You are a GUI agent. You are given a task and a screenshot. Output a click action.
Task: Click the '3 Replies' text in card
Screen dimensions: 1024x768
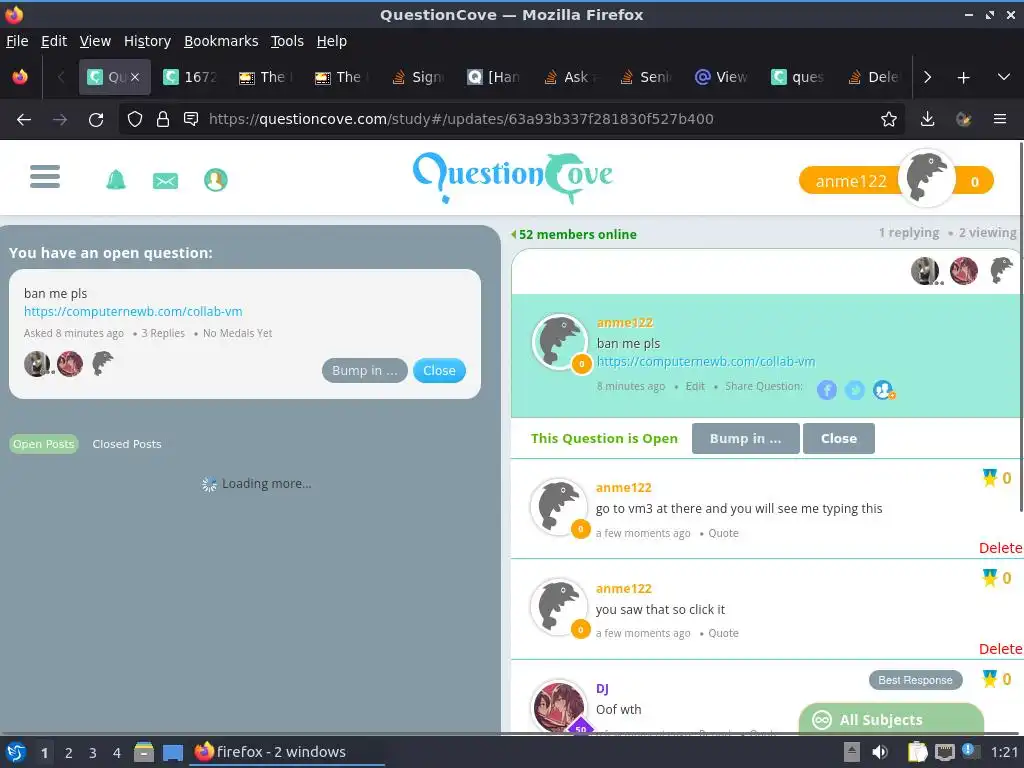coord(163,333)
